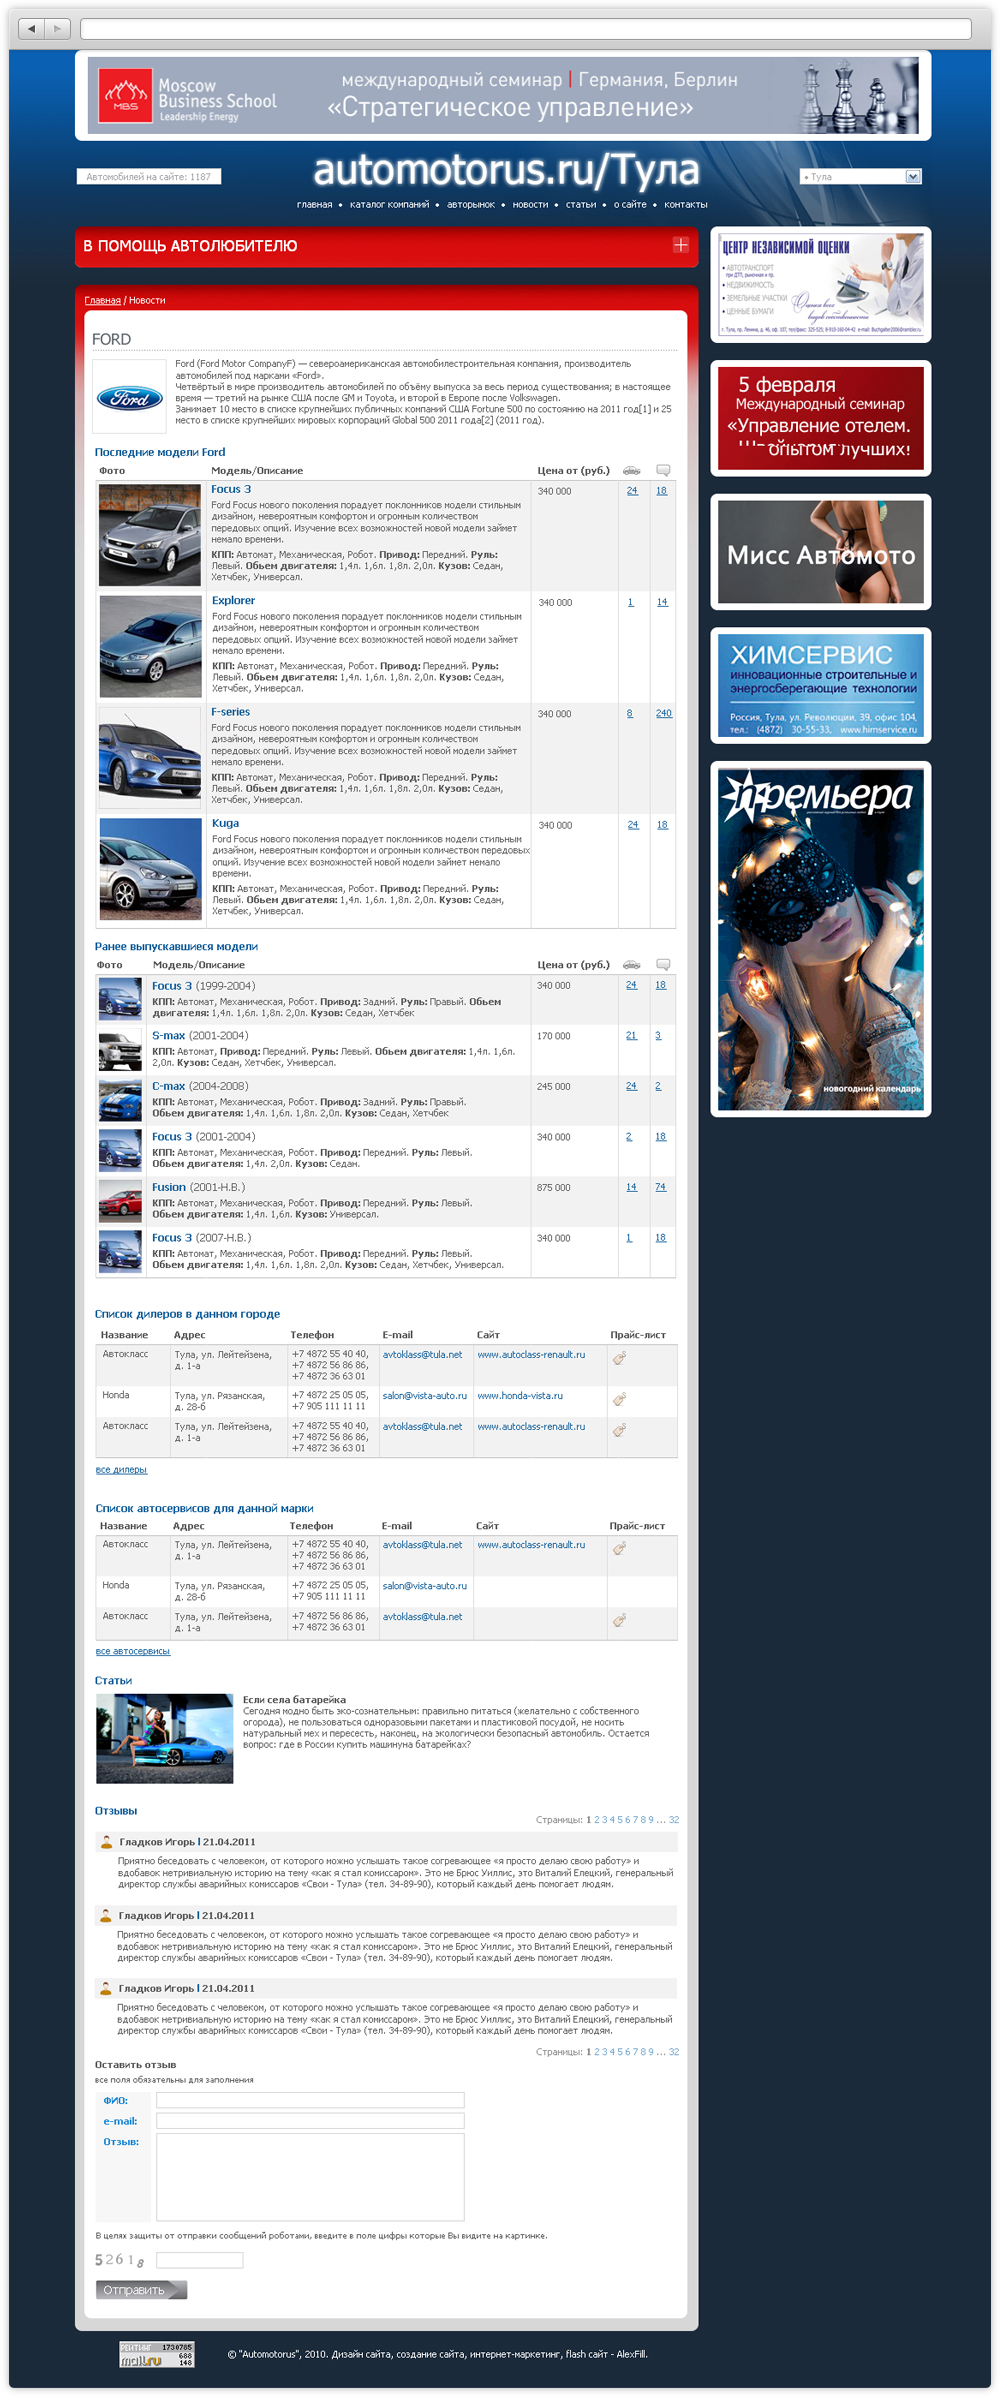Image resolution: width=1000 pixels, height=2397 pixels.
Task: Click the comment icon in earlier models header
Action: (663, 965)
